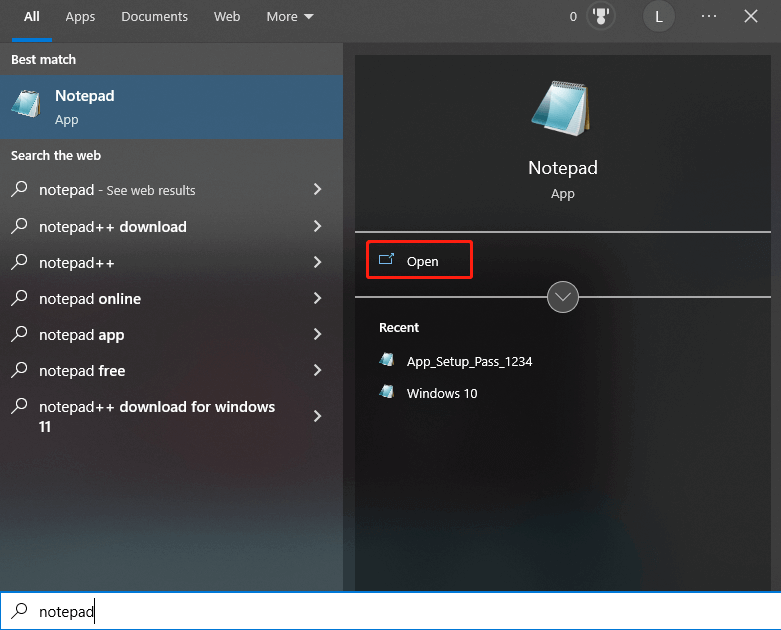The width and height of the screenshot is (781, 630).
Task: Click the Notepad title in preview pane
Action: coord(562,168)
